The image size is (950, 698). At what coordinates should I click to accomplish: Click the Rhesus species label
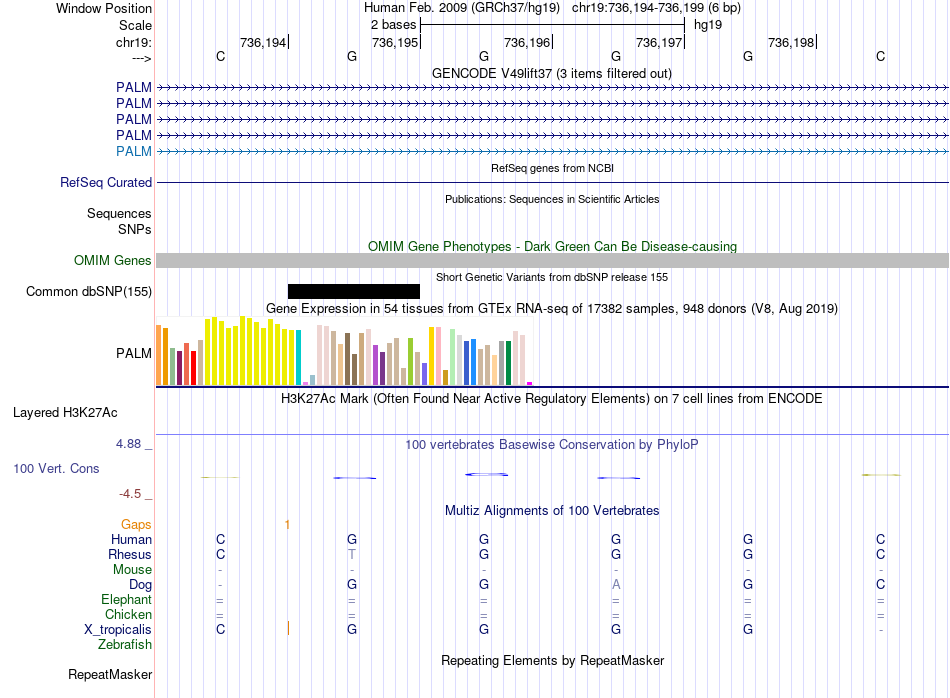(x=130, y=554)
